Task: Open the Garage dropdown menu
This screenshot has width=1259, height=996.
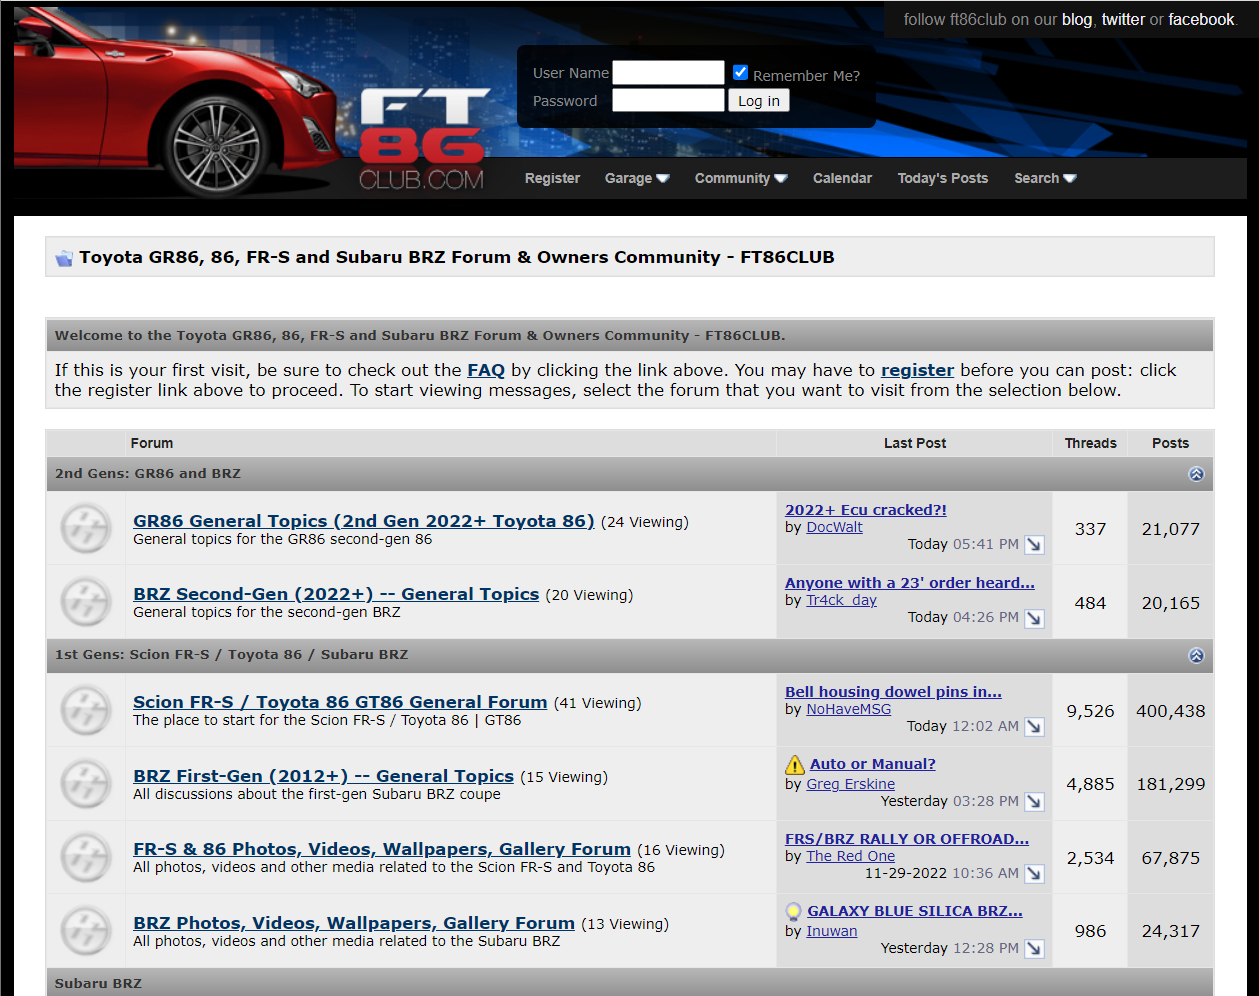Action: pyautogui.click(x=636, y=178)
